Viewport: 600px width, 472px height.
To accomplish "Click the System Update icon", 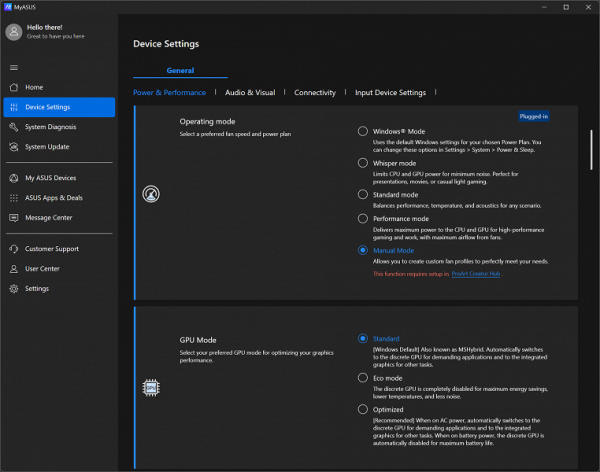I will 13,147.
